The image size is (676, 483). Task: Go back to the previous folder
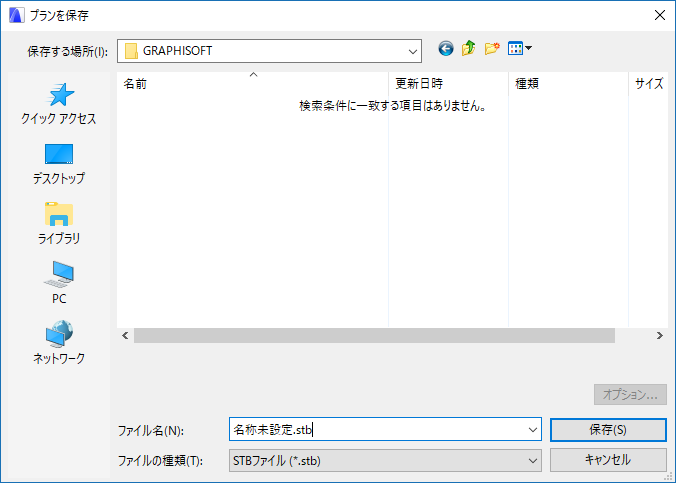446,48
